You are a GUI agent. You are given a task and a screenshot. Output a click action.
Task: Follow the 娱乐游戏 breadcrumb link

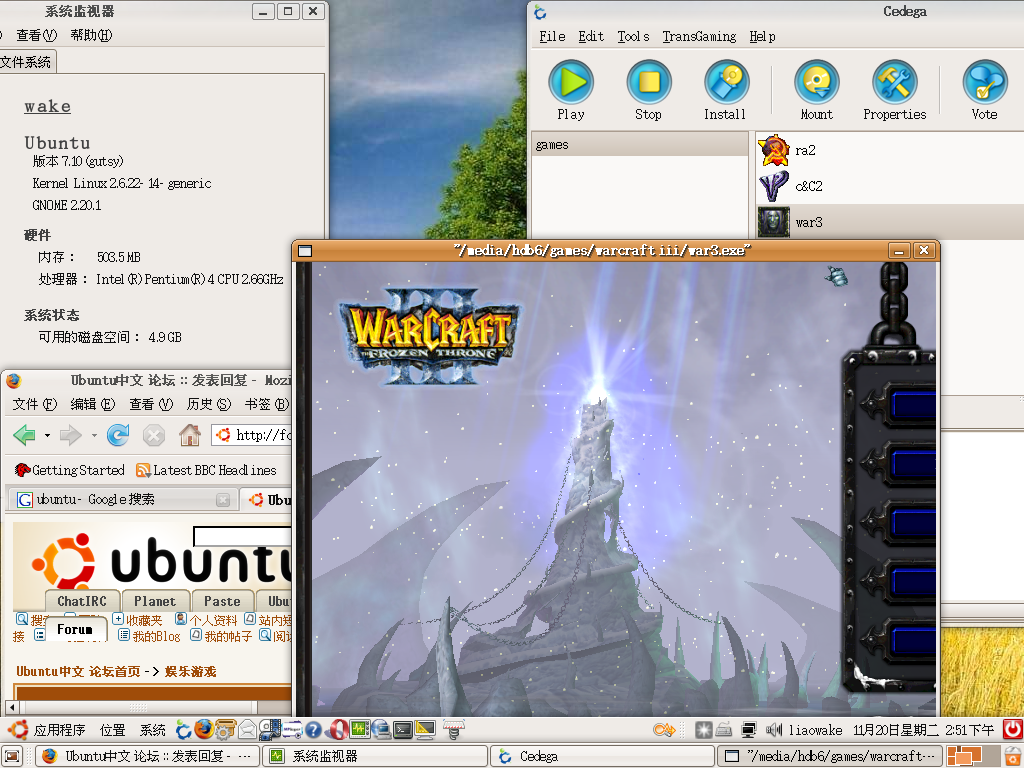point(191,671)
